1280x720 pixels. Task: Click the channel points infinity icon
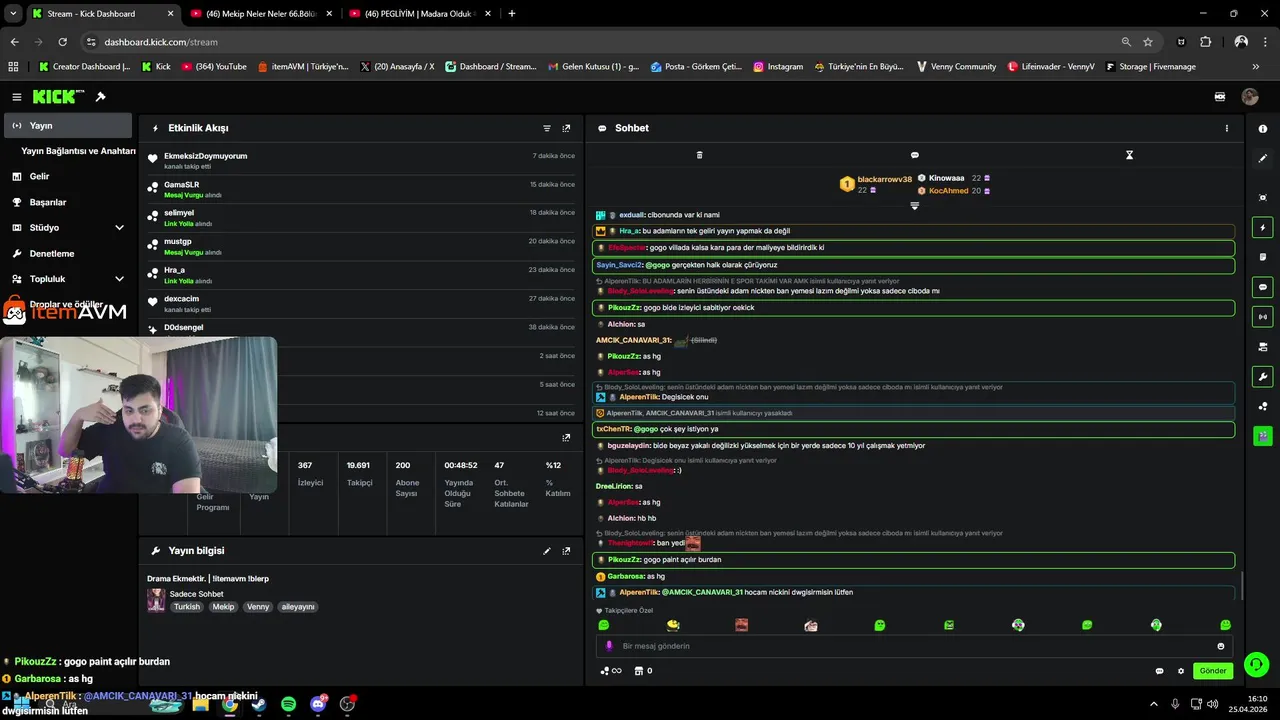610,671
